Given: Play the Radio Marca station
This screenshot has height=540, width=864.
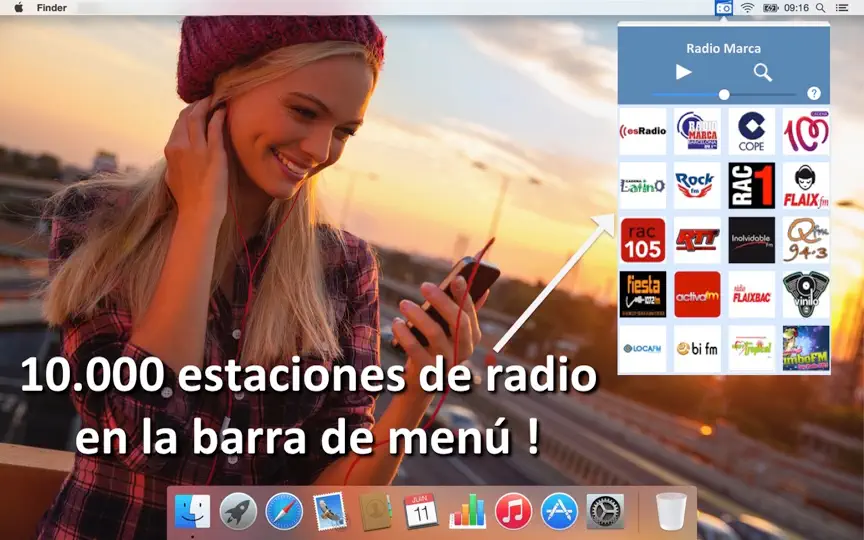Looking at the screenshot, I should pos(683,72).
